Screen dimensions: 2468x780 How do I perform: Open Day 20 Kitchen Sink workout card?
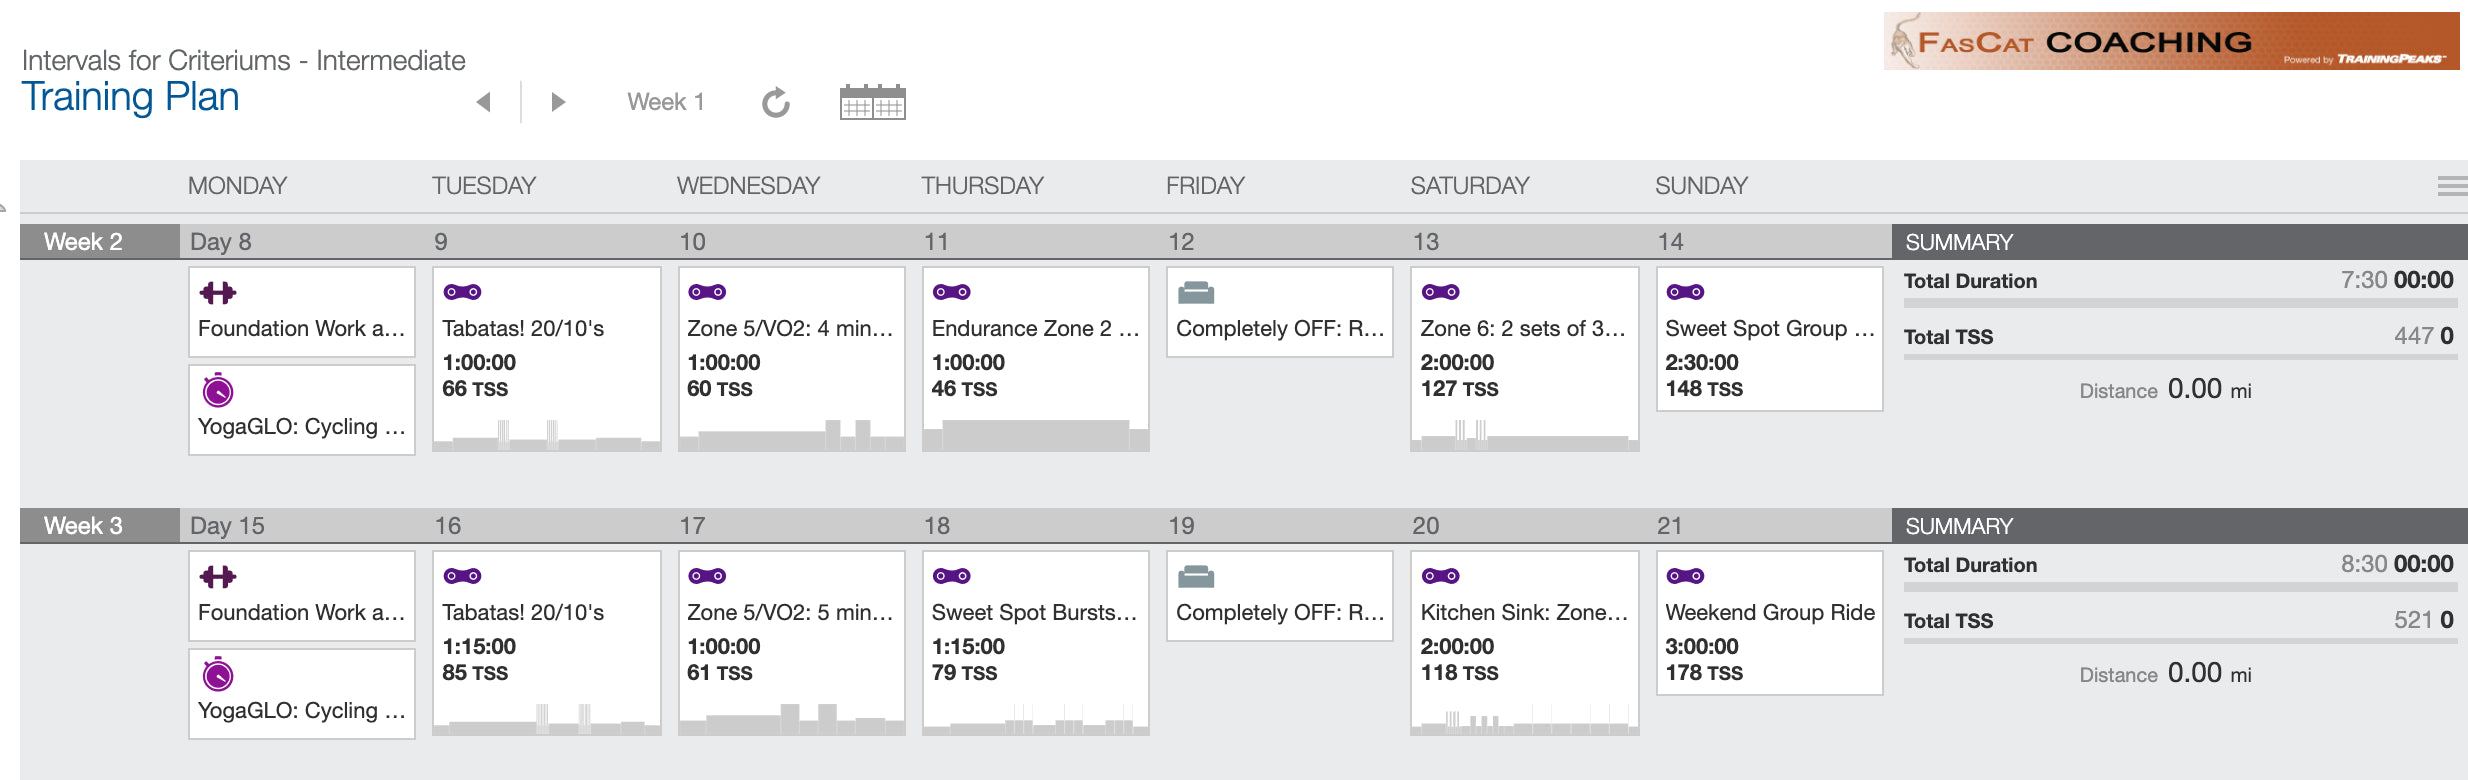point(1525,643)
